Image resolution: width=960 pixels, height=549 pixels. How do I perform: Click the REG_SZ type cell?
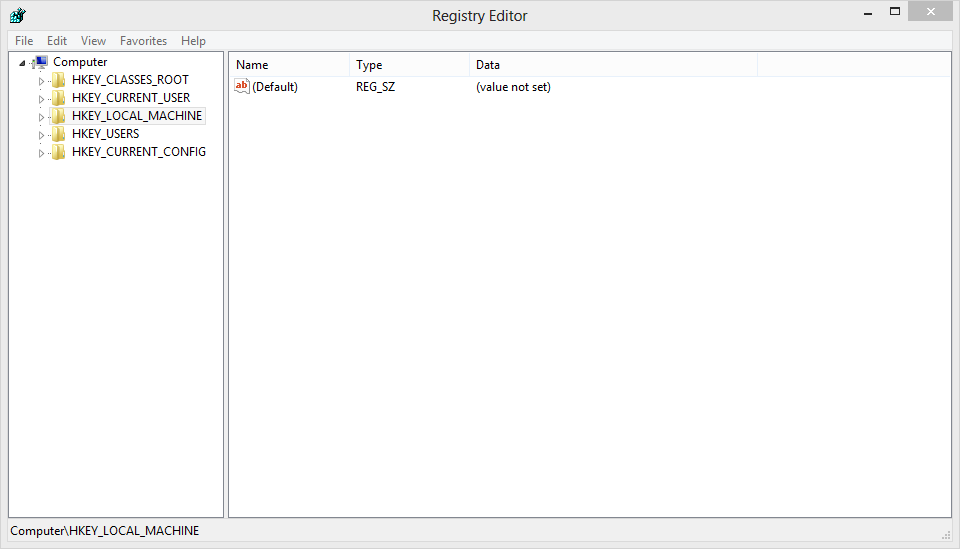coord(375,86)
